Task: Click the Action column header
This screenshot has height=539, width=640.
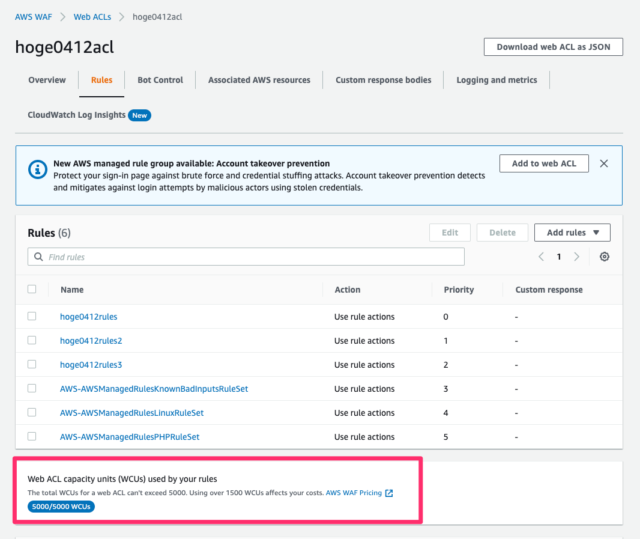Action: click(x=347, y=290)
